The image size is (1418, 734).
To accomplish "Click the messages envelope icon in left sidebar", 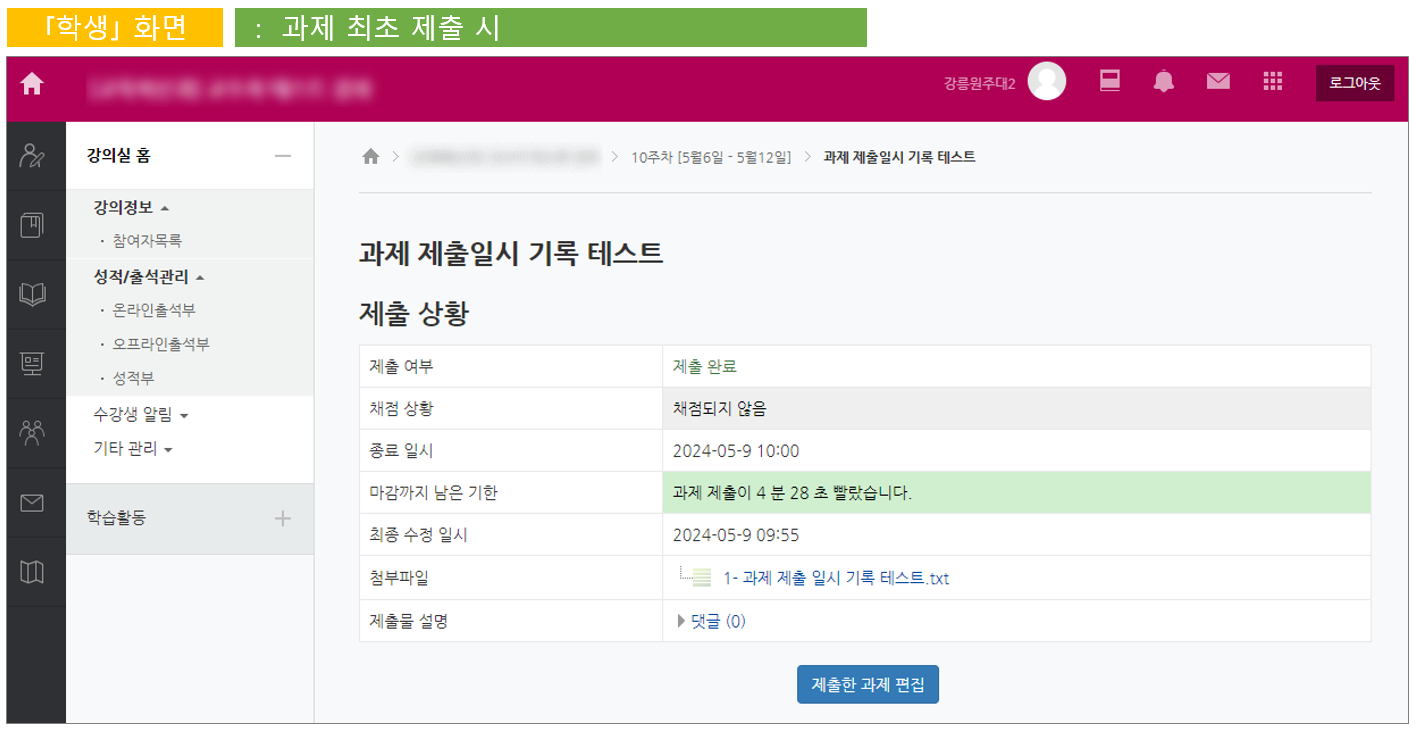I will click(x=32, y=503).
